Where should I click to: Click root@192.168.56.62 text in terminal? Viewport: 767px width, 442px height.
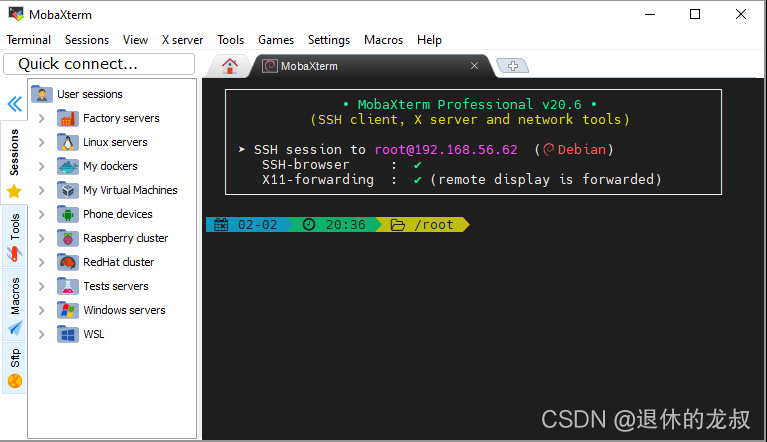pos(446,149)
